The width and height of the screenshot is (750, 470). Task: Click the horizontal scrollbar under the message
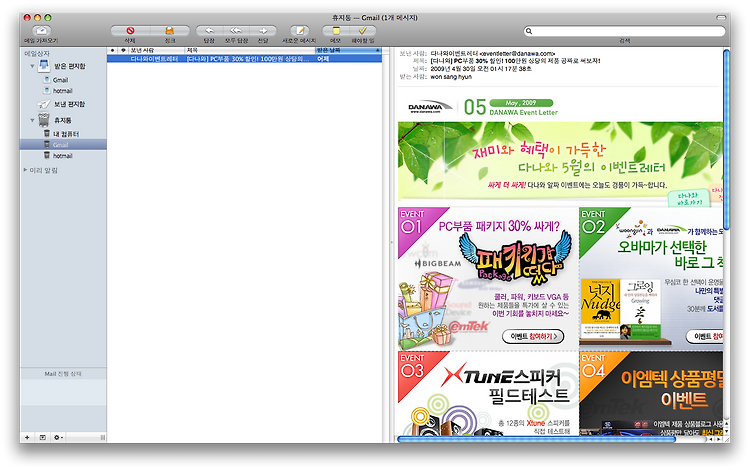pos(536,439)
